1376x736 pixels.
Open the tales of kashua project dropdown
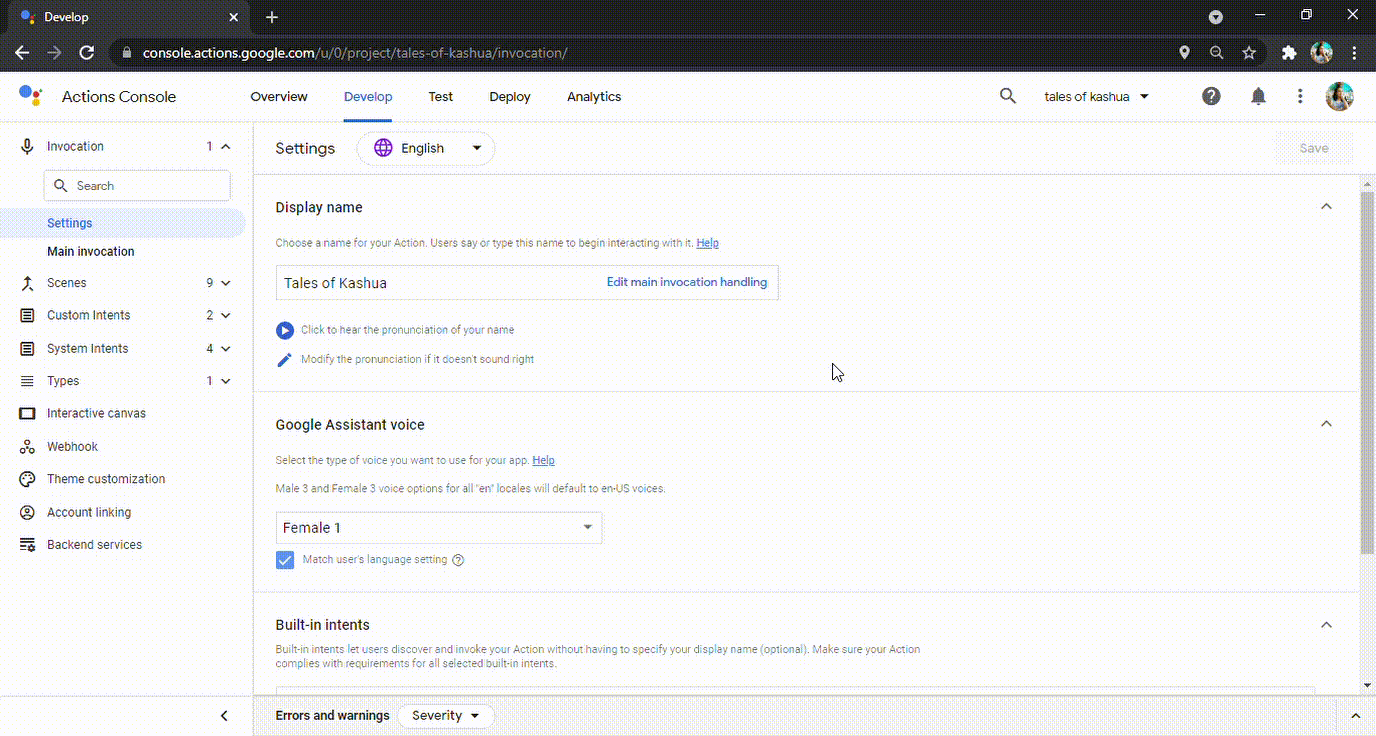(1096, 97)
